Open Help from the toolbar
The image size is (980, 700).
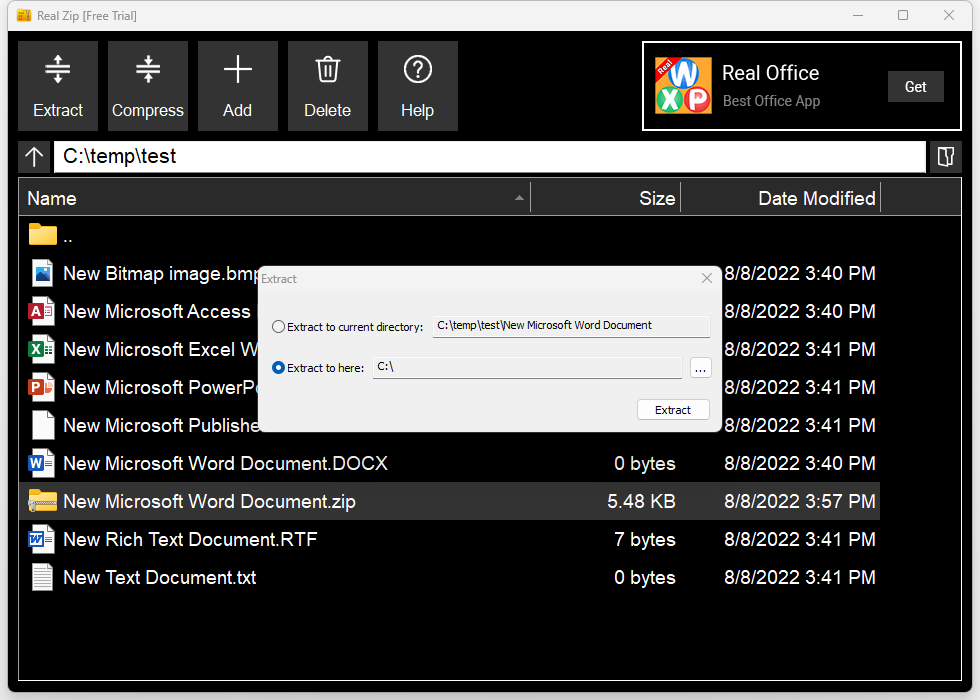pos(418,86)
